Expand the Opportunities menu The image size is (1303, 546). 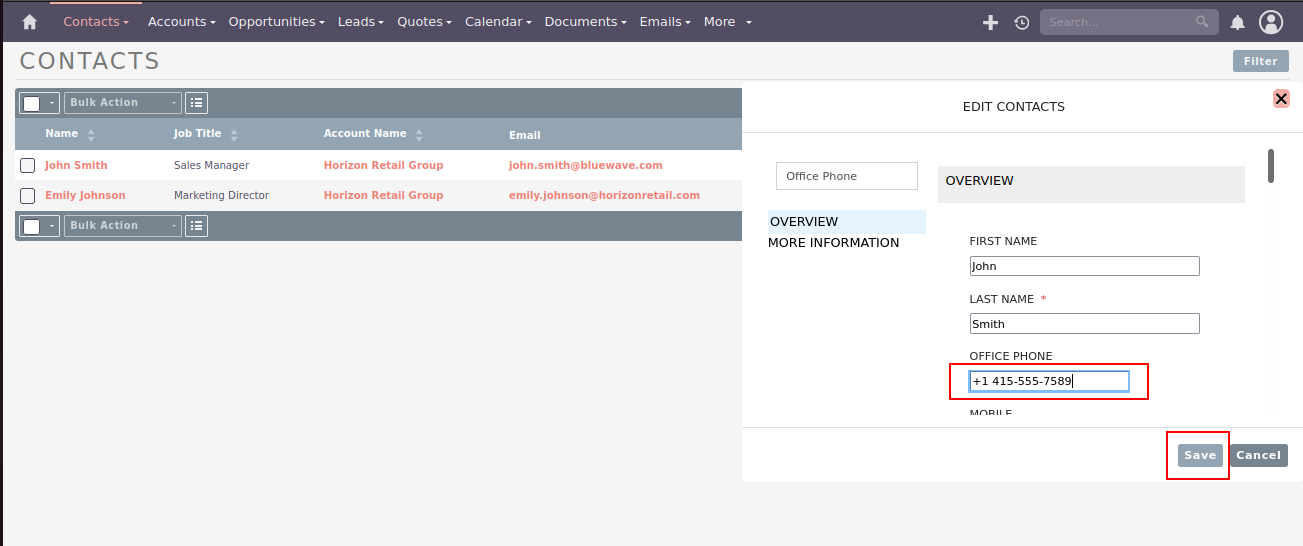pos(277,21)
